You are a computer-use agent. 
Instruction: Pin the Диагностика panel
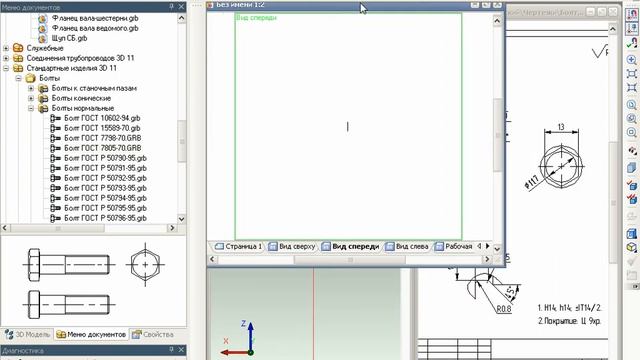tap(172, 350)
